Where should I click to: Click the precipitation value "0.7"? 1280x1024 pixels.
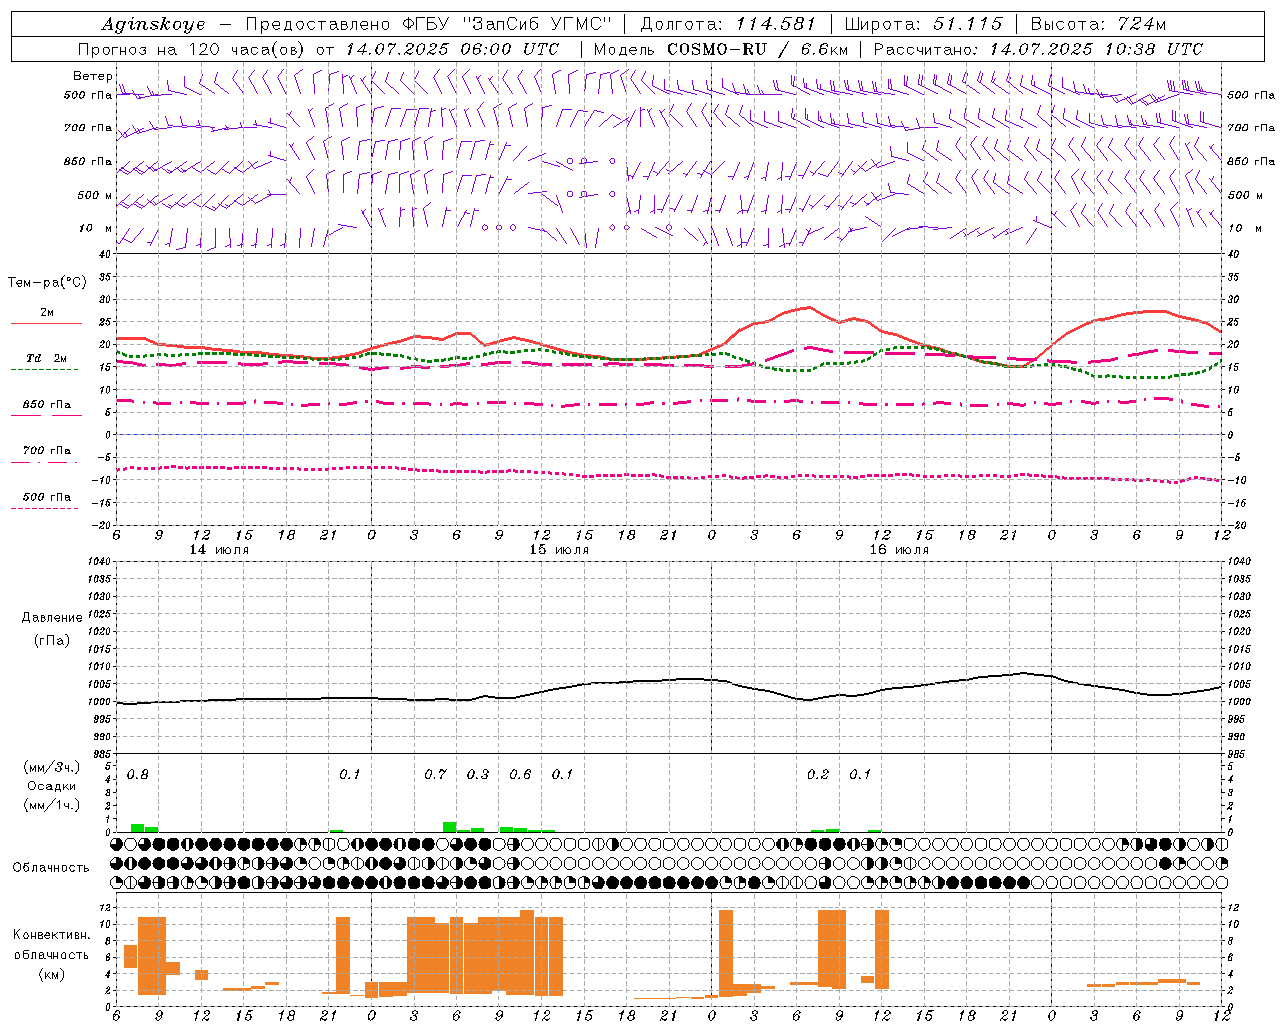tap(435, 775)
